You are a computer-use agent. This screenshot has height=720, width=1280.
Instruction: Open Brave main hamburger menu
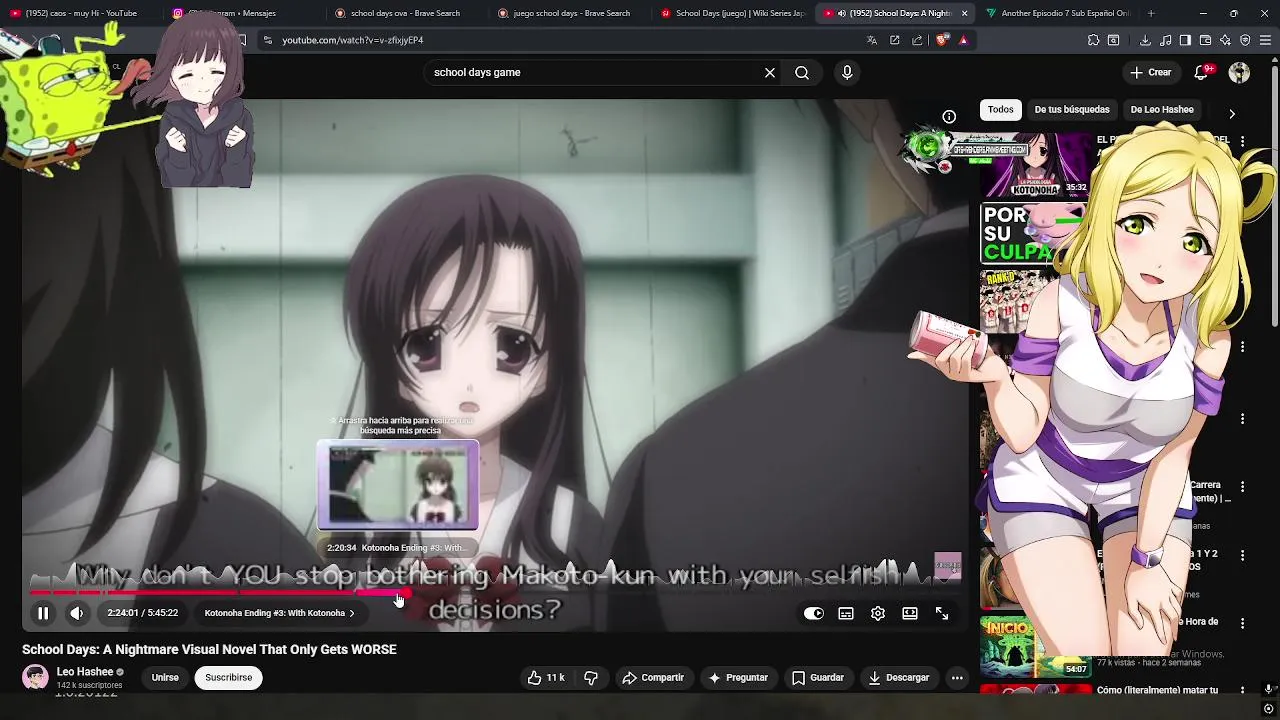[1265, 40]
